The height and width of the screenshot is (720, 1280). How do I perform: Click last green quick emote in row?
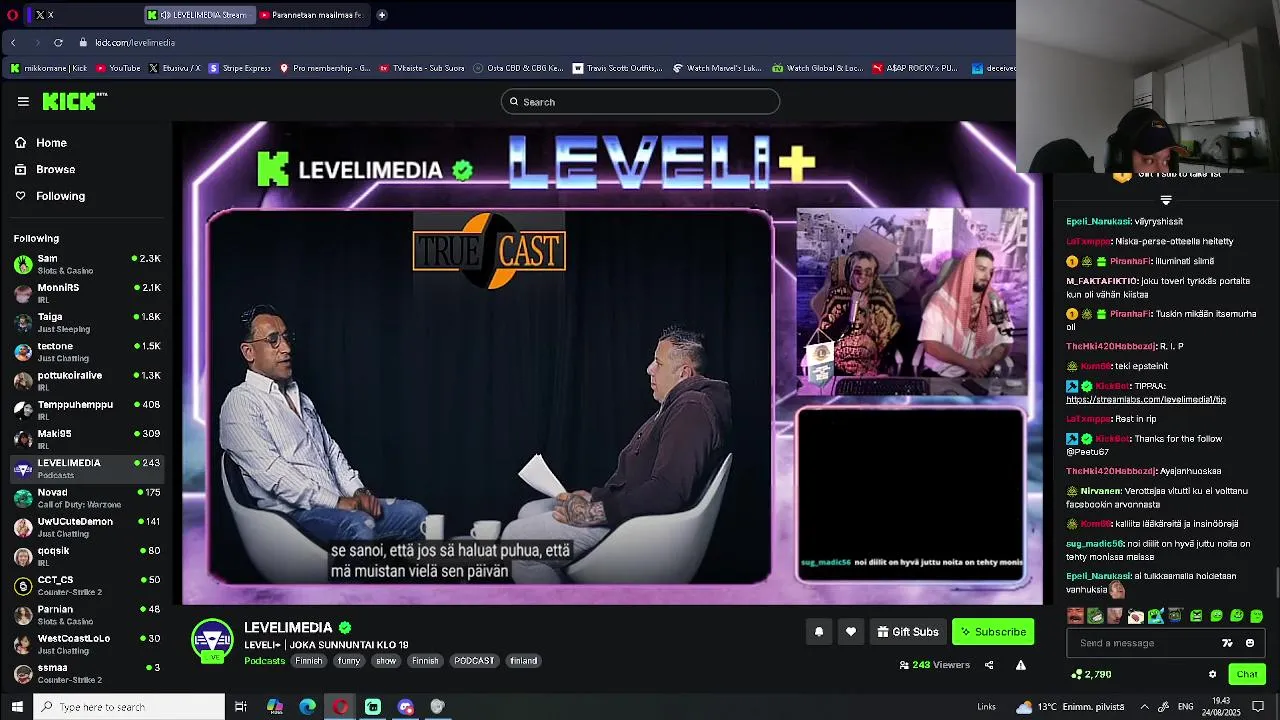tap(1257, 616)
